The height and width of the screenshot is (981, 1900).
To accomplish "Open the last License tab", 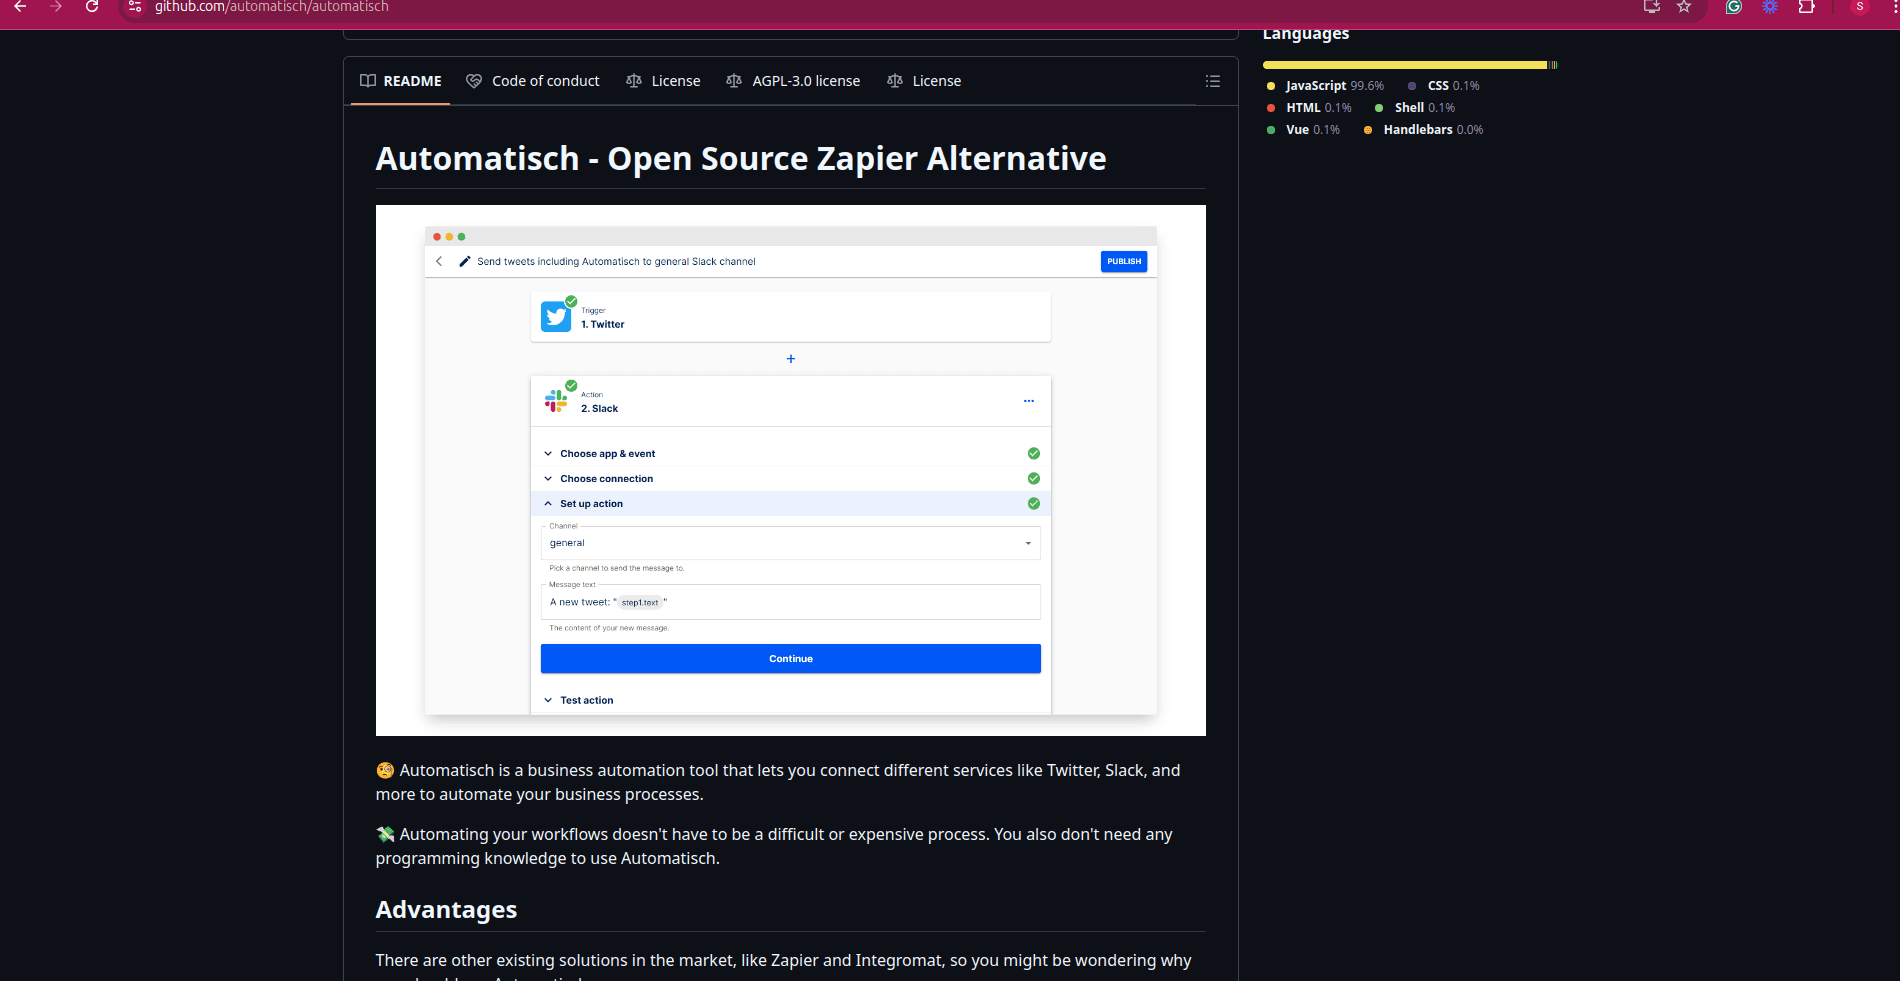I will (x=924, y=81).
